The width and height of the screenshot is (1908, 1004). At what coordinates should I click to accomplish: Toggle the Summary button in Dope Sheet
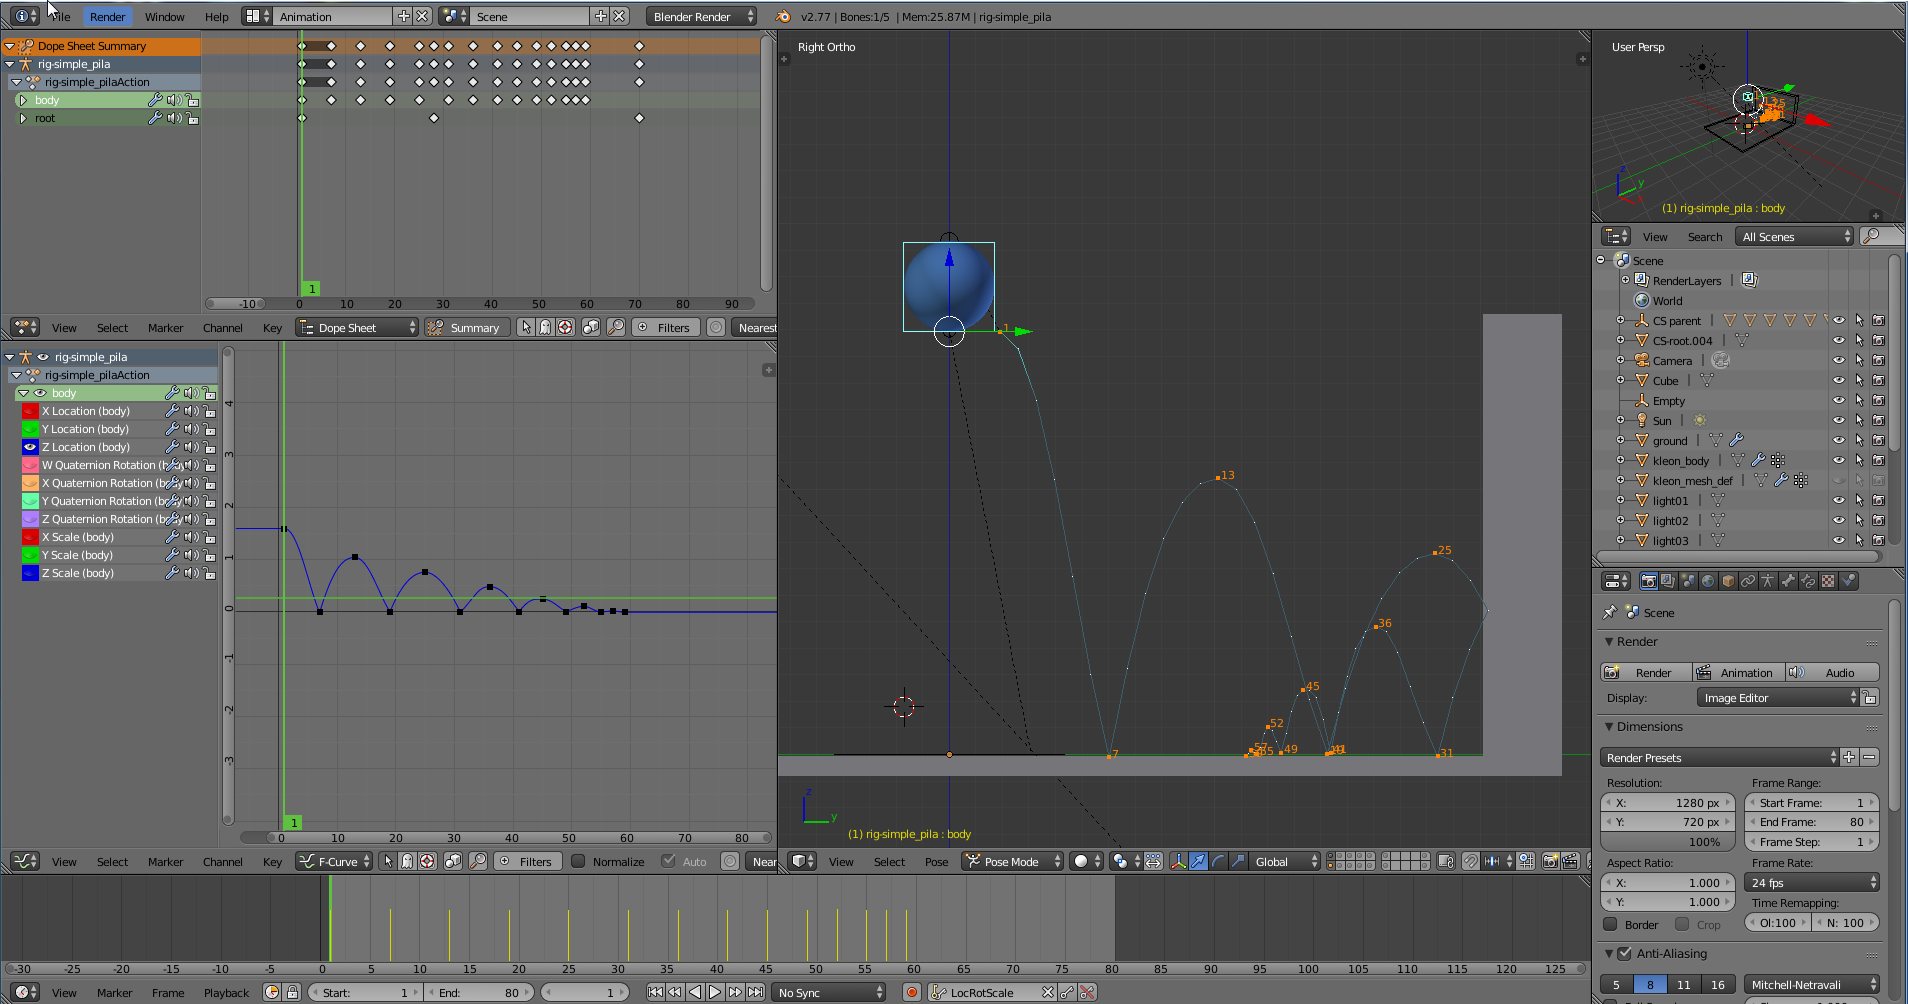(x=467, y=327)
